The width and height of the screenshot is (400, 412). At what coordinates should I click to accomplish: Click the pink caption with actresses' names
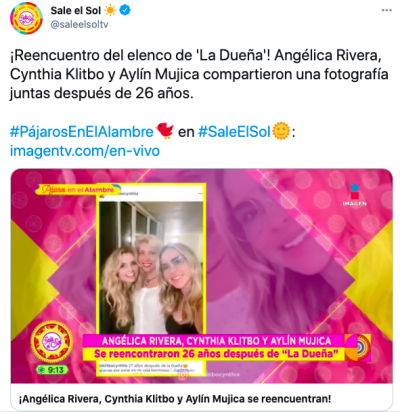click(x=216, y=341)
